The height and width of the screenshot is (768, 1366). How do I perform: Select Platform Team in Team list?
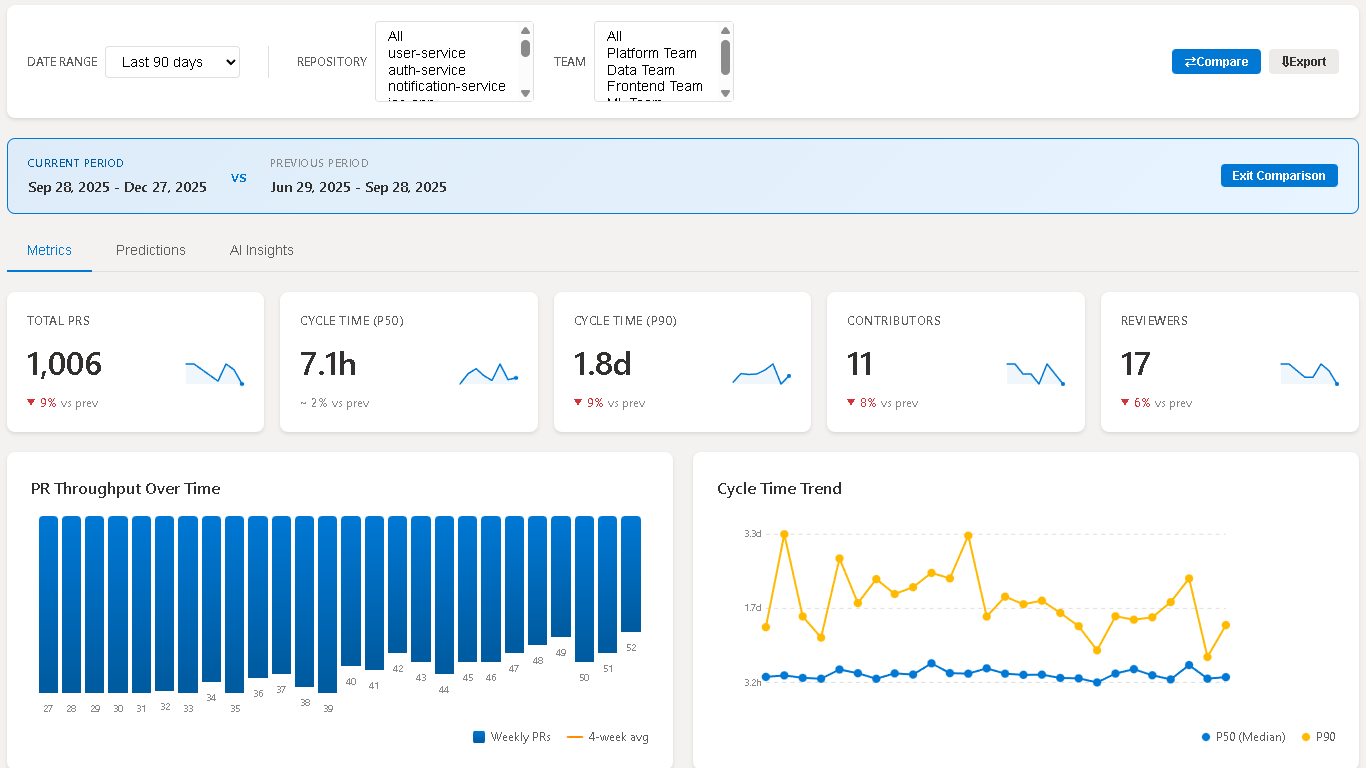(652, 53)
